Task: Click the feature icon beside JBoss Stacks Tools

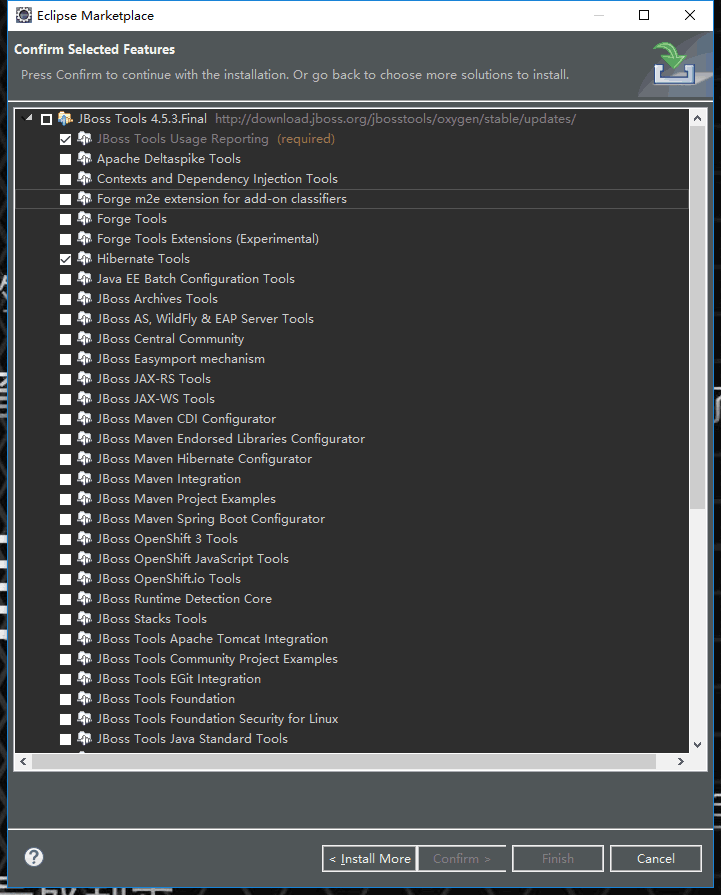Action: (x=84, y=619)
